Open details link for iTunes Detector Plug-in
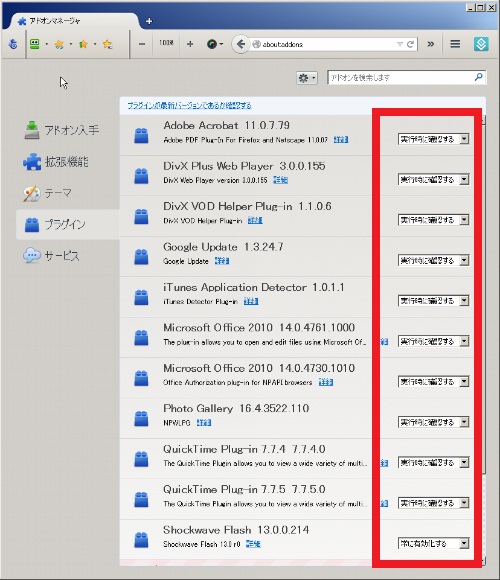 251,301
